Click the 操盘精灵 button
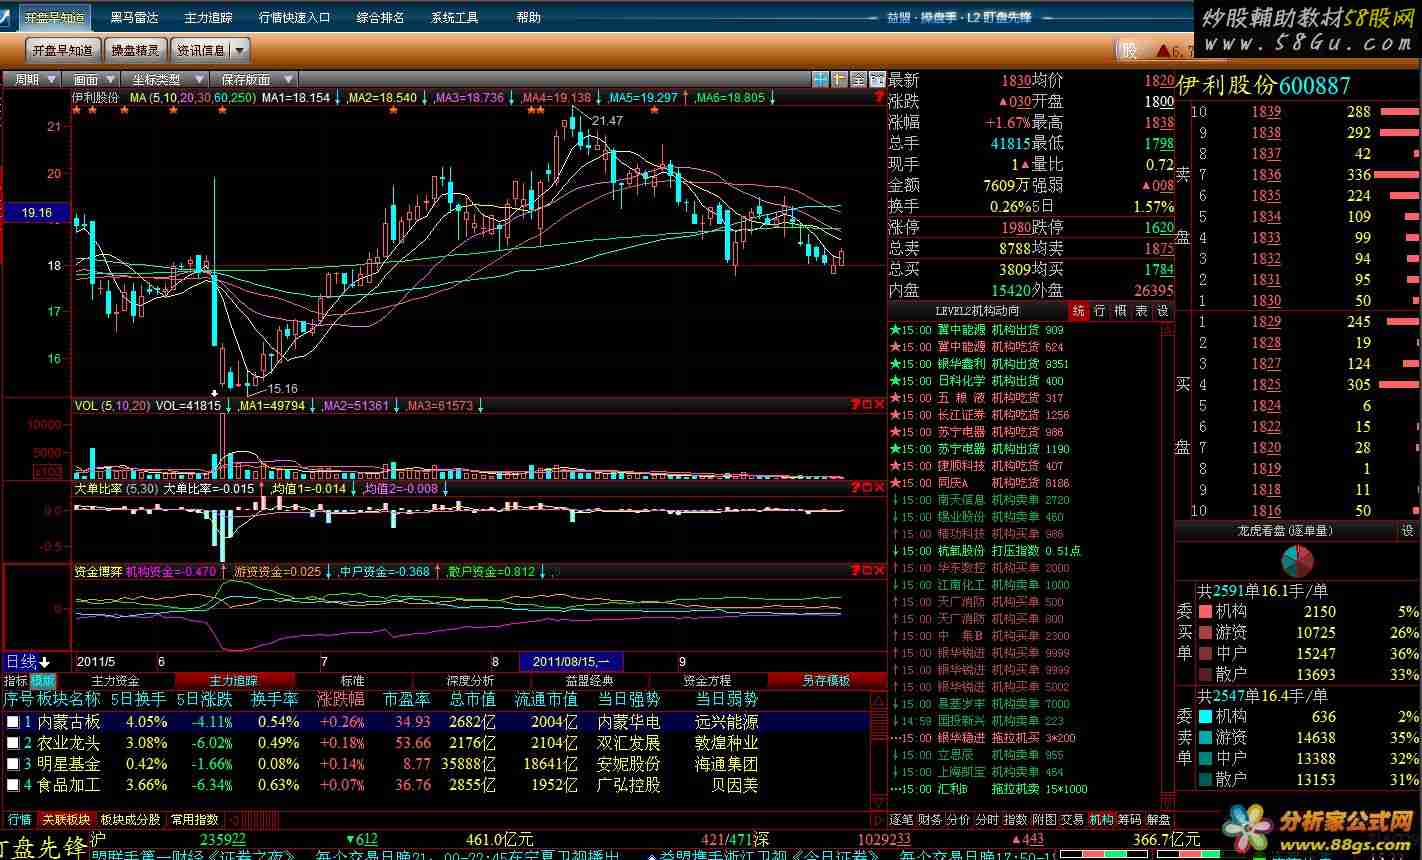 tap(135, 50)
